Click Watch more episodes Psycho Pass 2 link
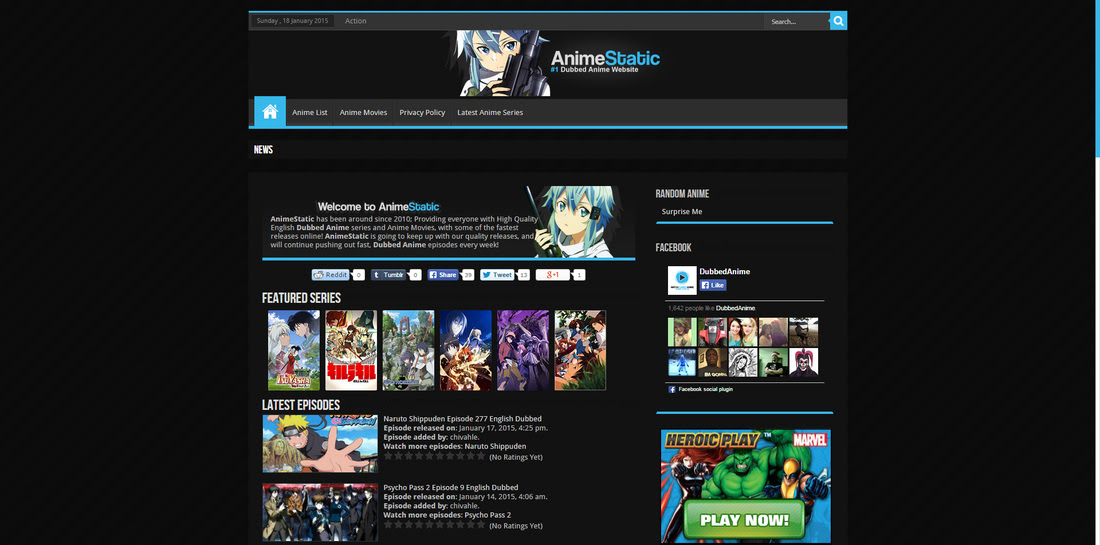Screen dimensions: 1100x545 (488, 515)
